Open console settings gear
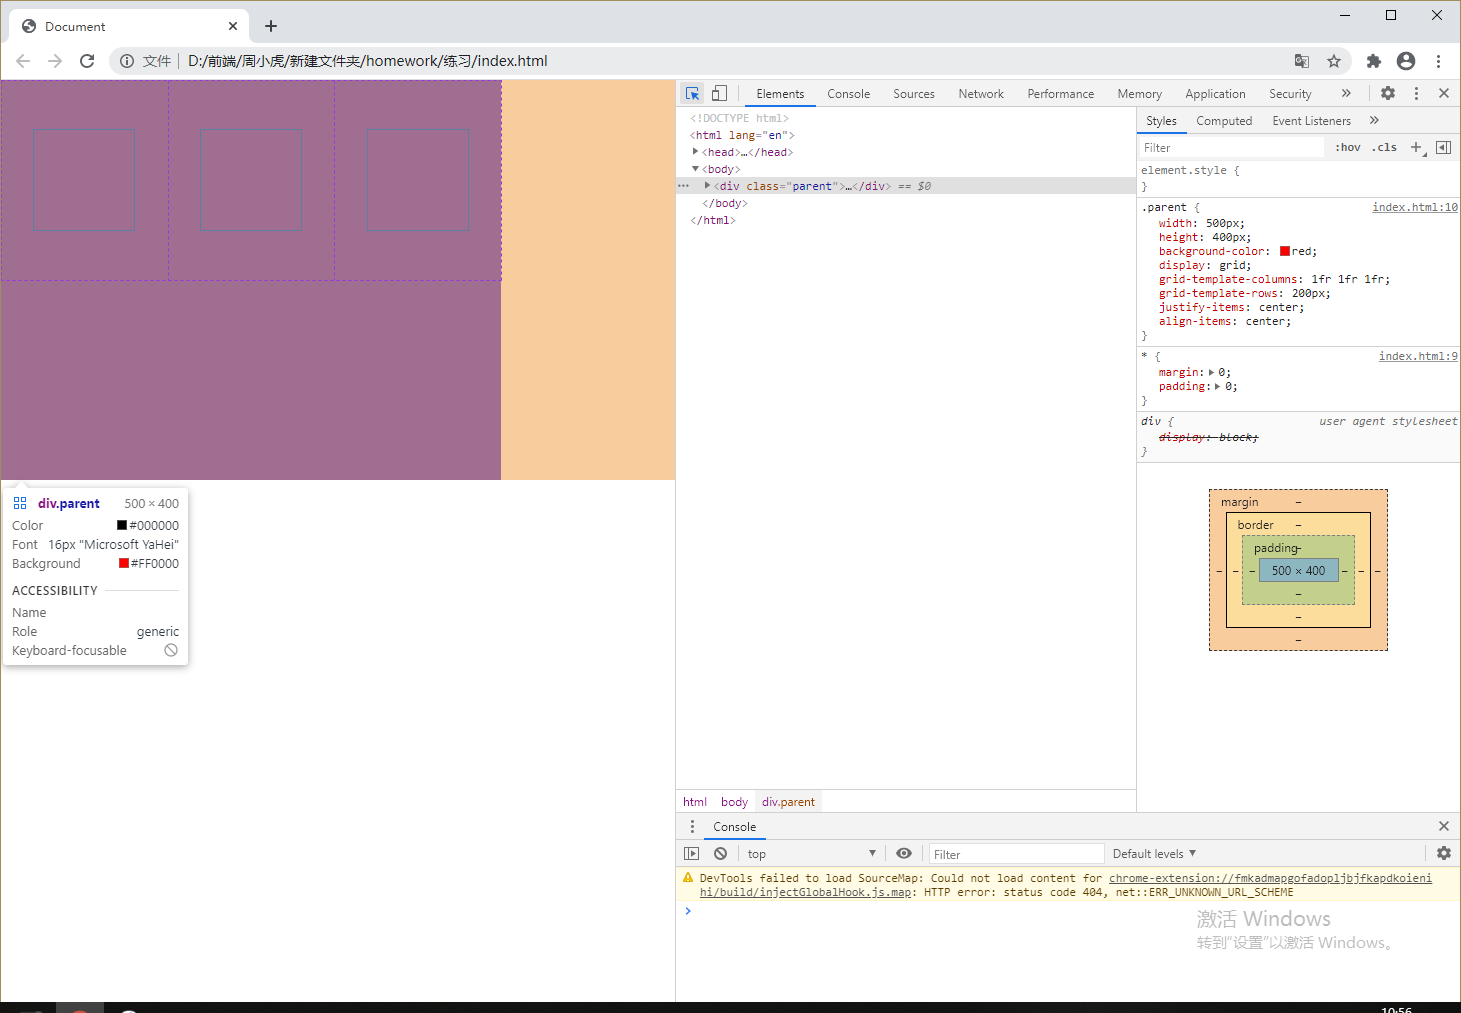 (1444, 853)
